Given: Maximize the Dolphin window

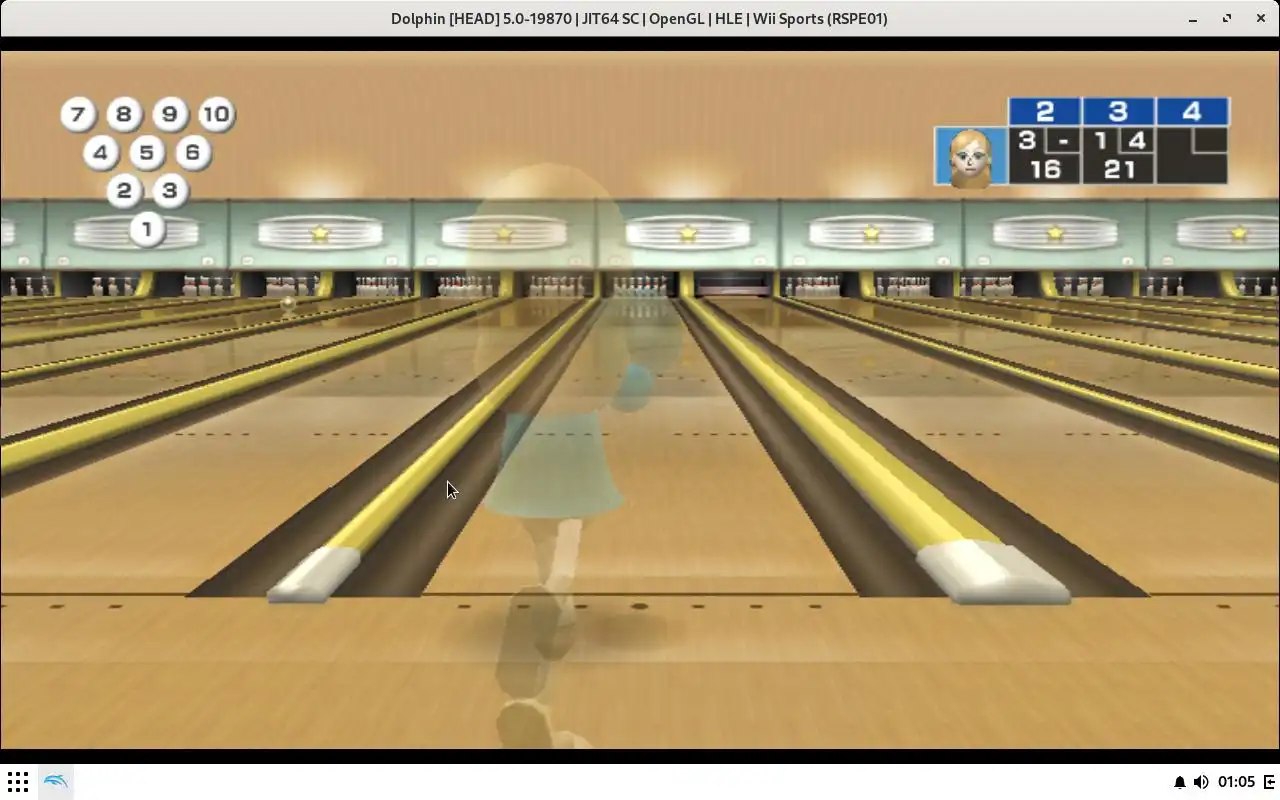Looking at the screenshot, I should click(1227, 18).
